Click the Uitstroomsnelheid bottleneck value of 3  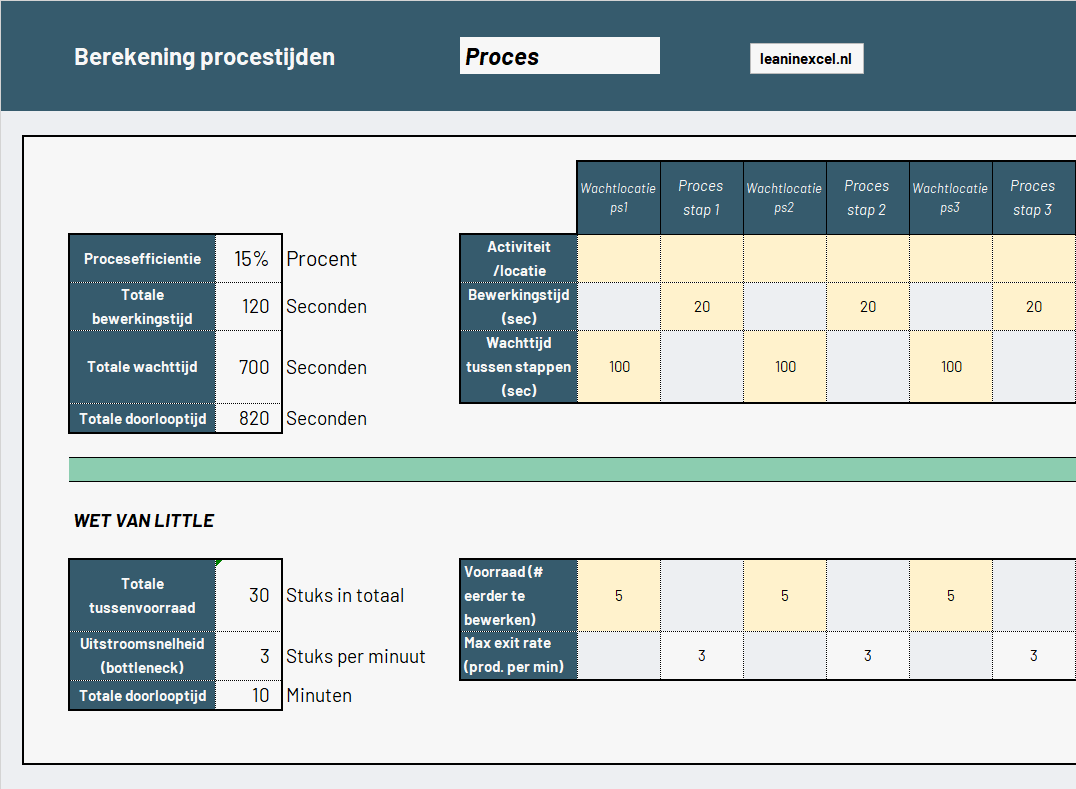coord(249,656)
